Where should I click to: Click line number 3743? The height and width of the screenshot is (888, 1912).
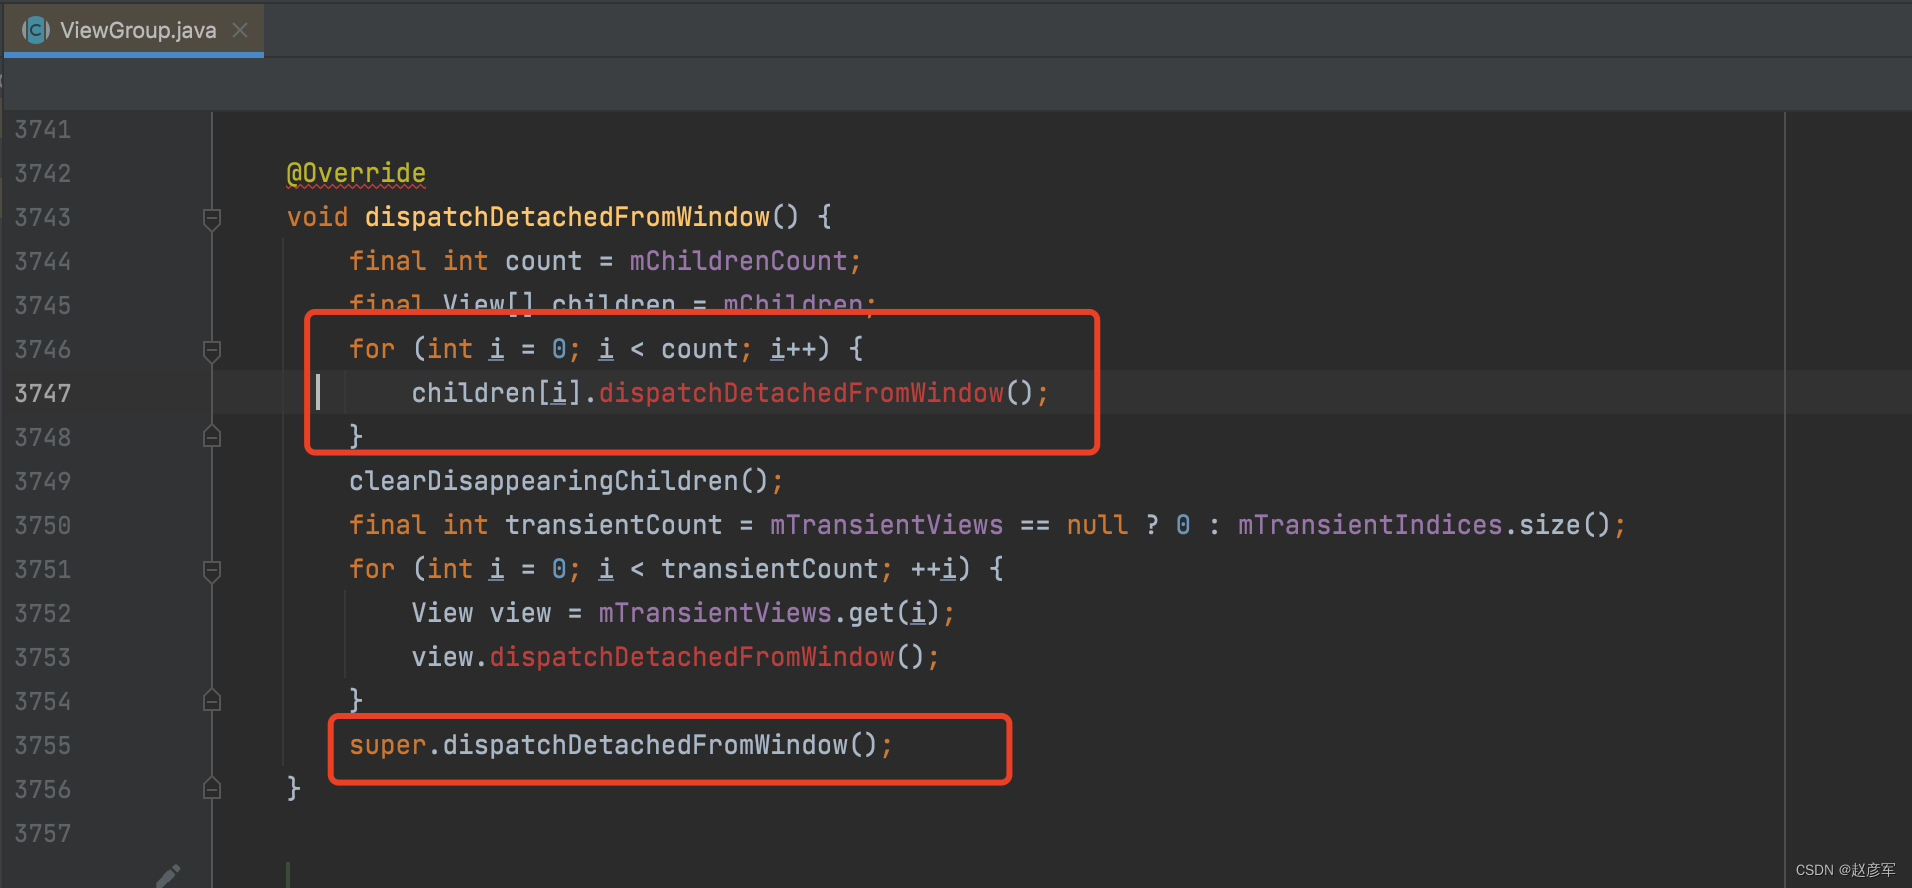tap(43, 218)
